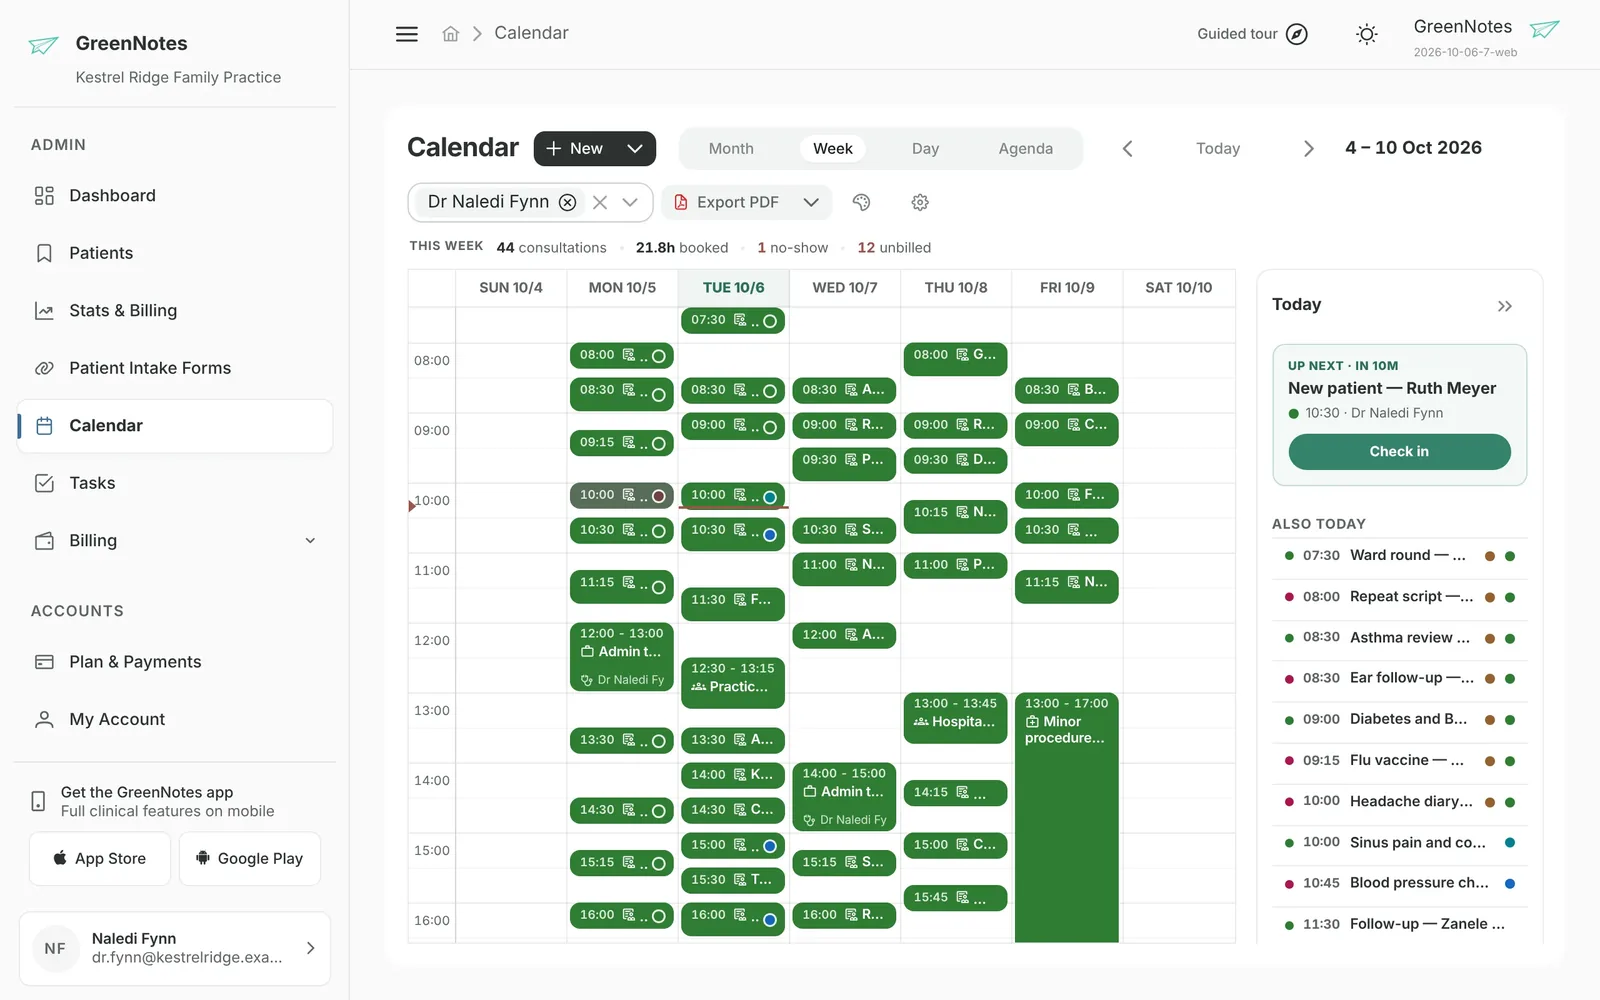Screen dimensions: 1600x1000
Task: Check in Ruth Meyer
Action: [x=1399, y=452]
